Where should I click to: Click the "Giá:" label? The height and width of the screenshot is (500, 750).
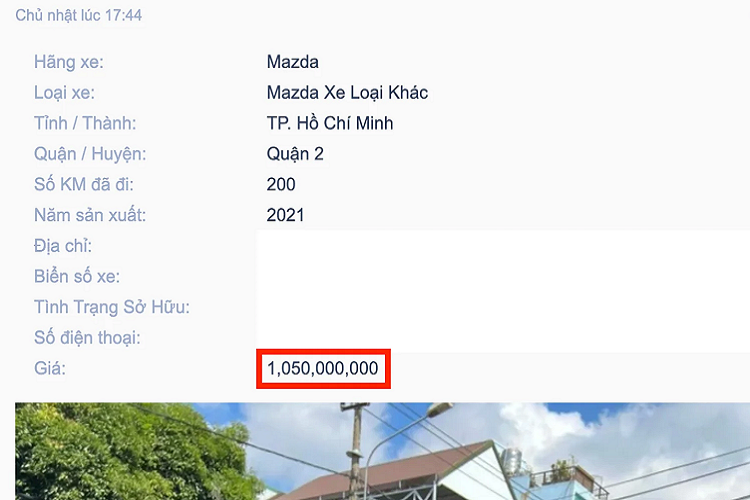click(49, 368)
